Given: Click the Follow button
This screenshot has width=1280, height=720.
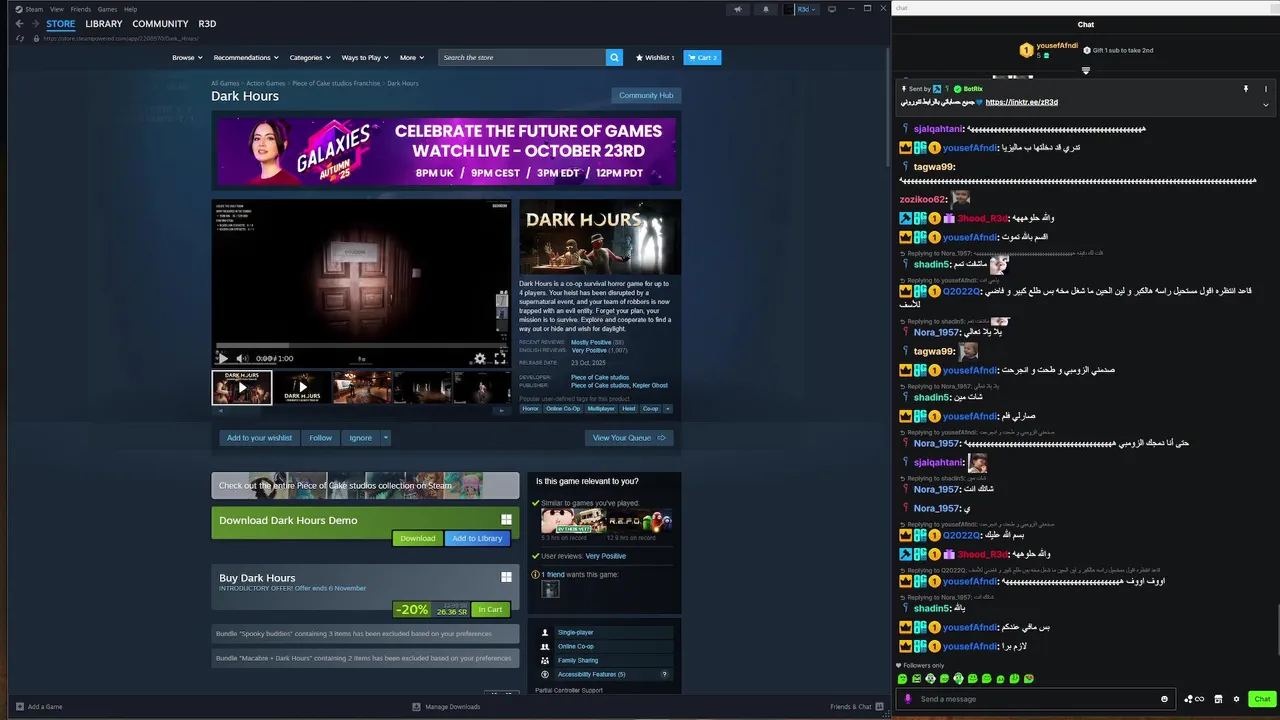Looking at the screenshot, I should click(320, 438).
